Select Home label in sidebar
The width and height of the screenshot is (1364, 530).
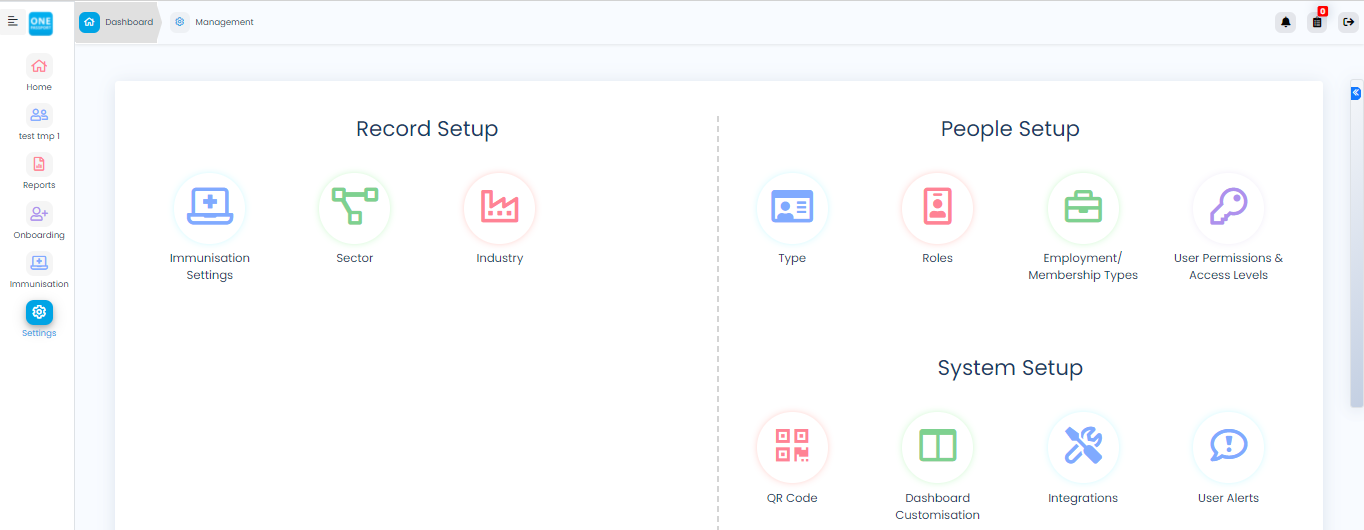pos(39,87)
